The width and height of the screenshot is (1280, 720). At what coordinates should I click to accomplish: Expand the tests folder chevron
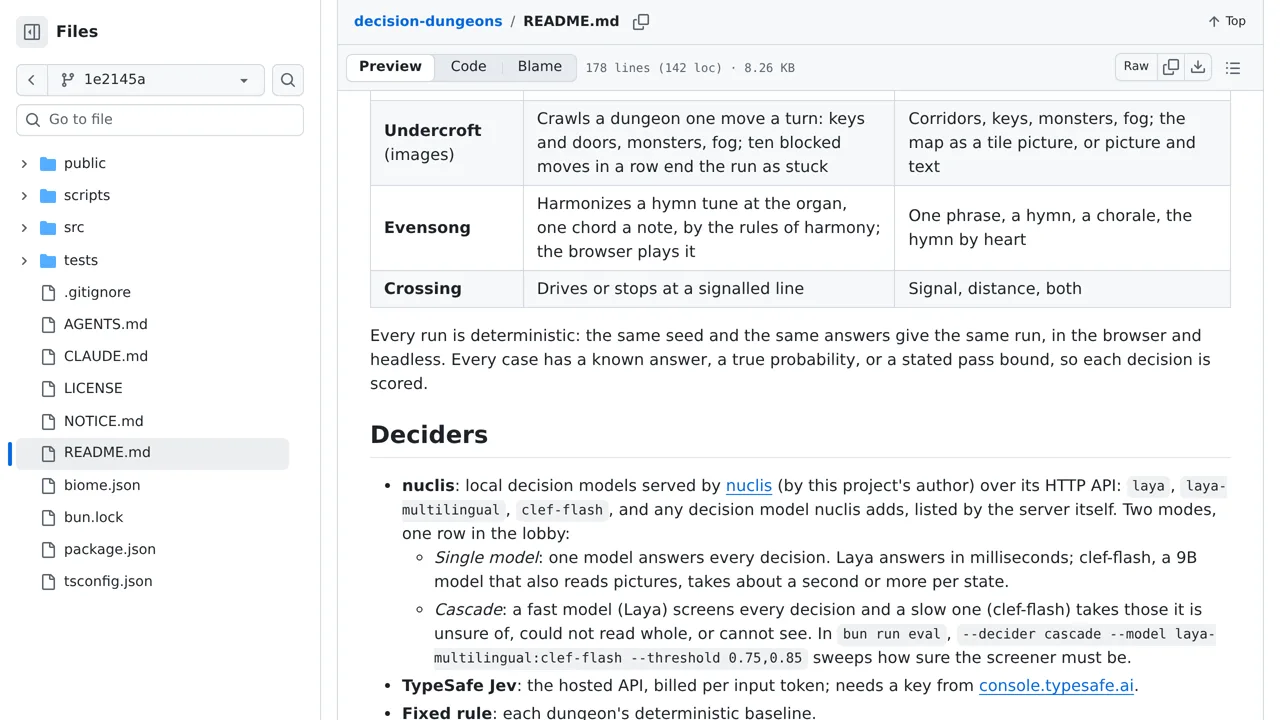pos(24,261)
